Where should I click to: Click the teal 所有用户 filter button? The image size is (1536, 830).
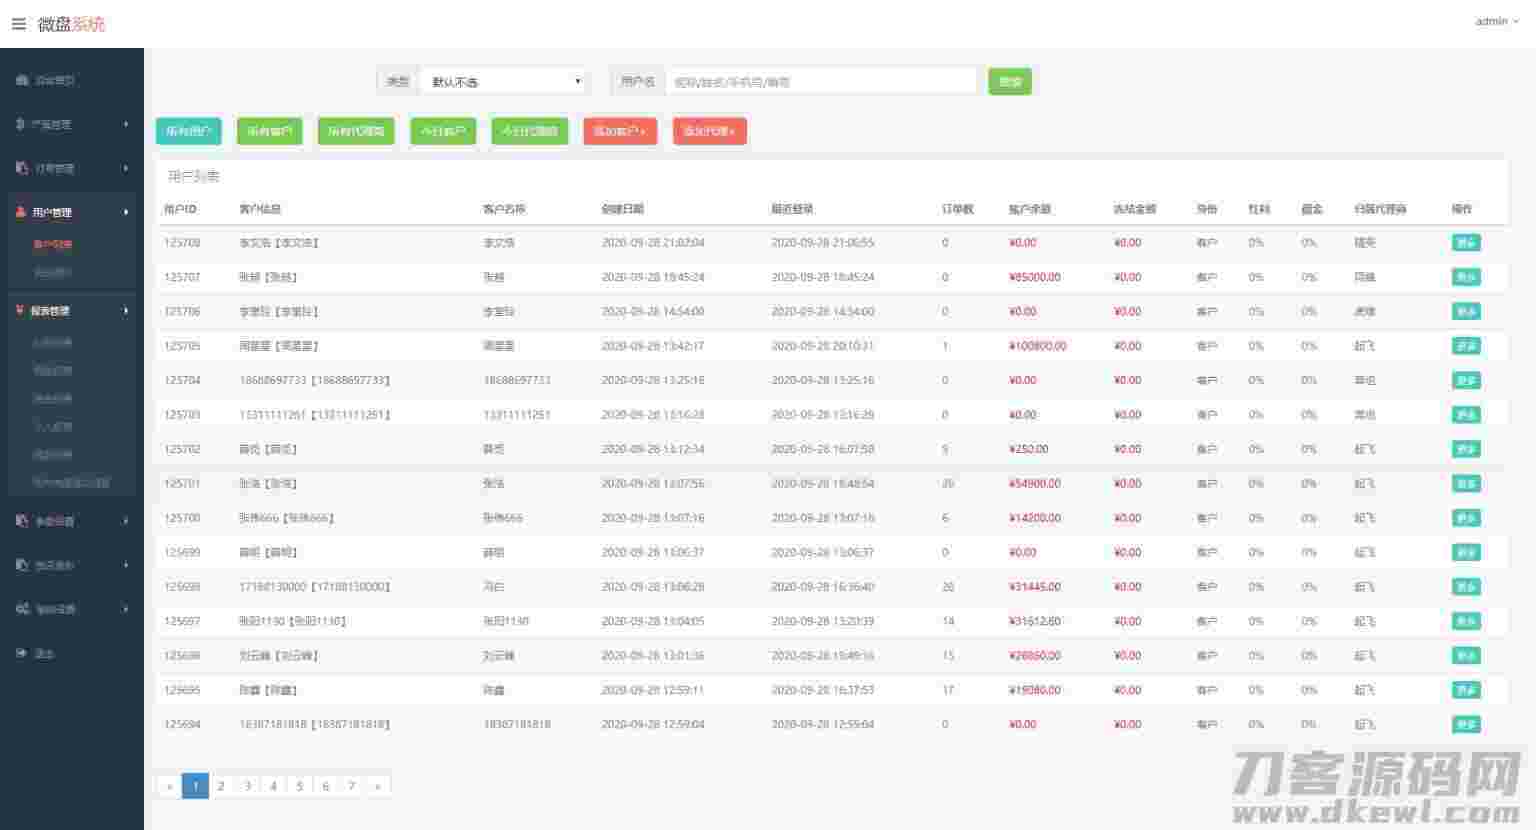click(188, 131)
